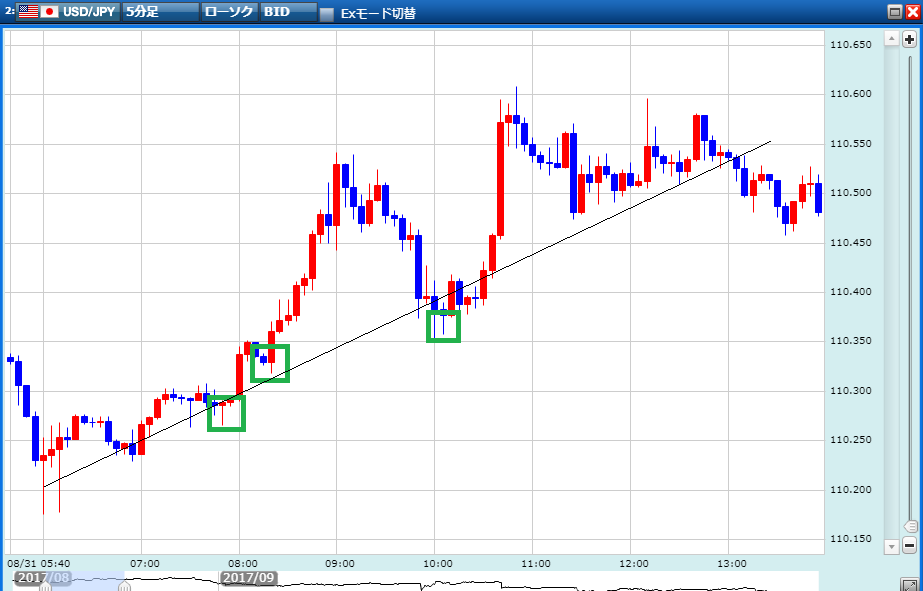This screenshot has height=591, width=923.
Task: Click the 07:00 time axis label
Action: click(145, 563)
